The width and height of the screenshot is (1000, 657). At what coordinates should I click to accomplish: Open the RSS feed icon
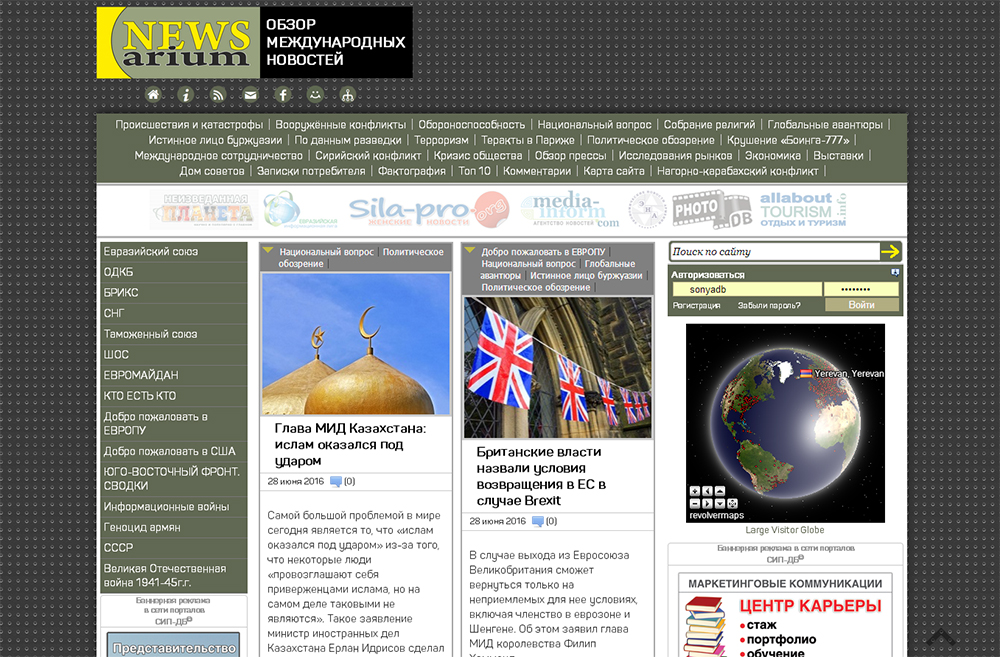pos(218,95)
